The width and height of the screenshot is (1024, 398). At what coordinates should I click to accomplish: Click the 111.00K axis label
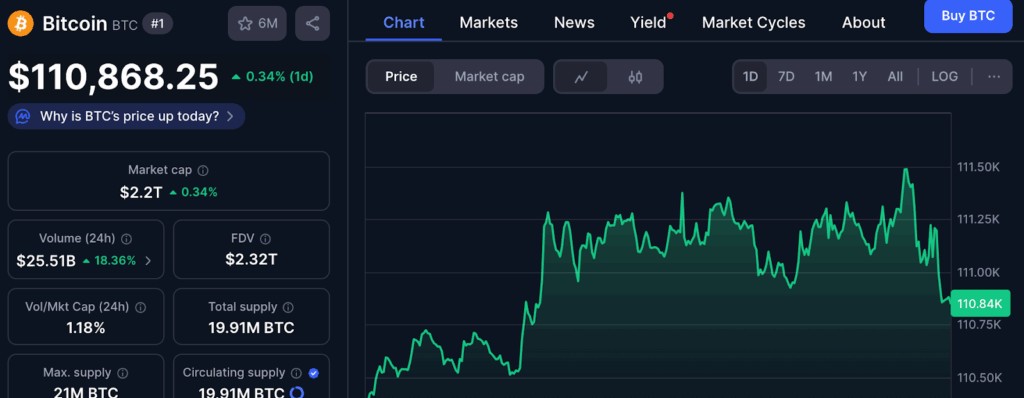(x=978, y=272)
